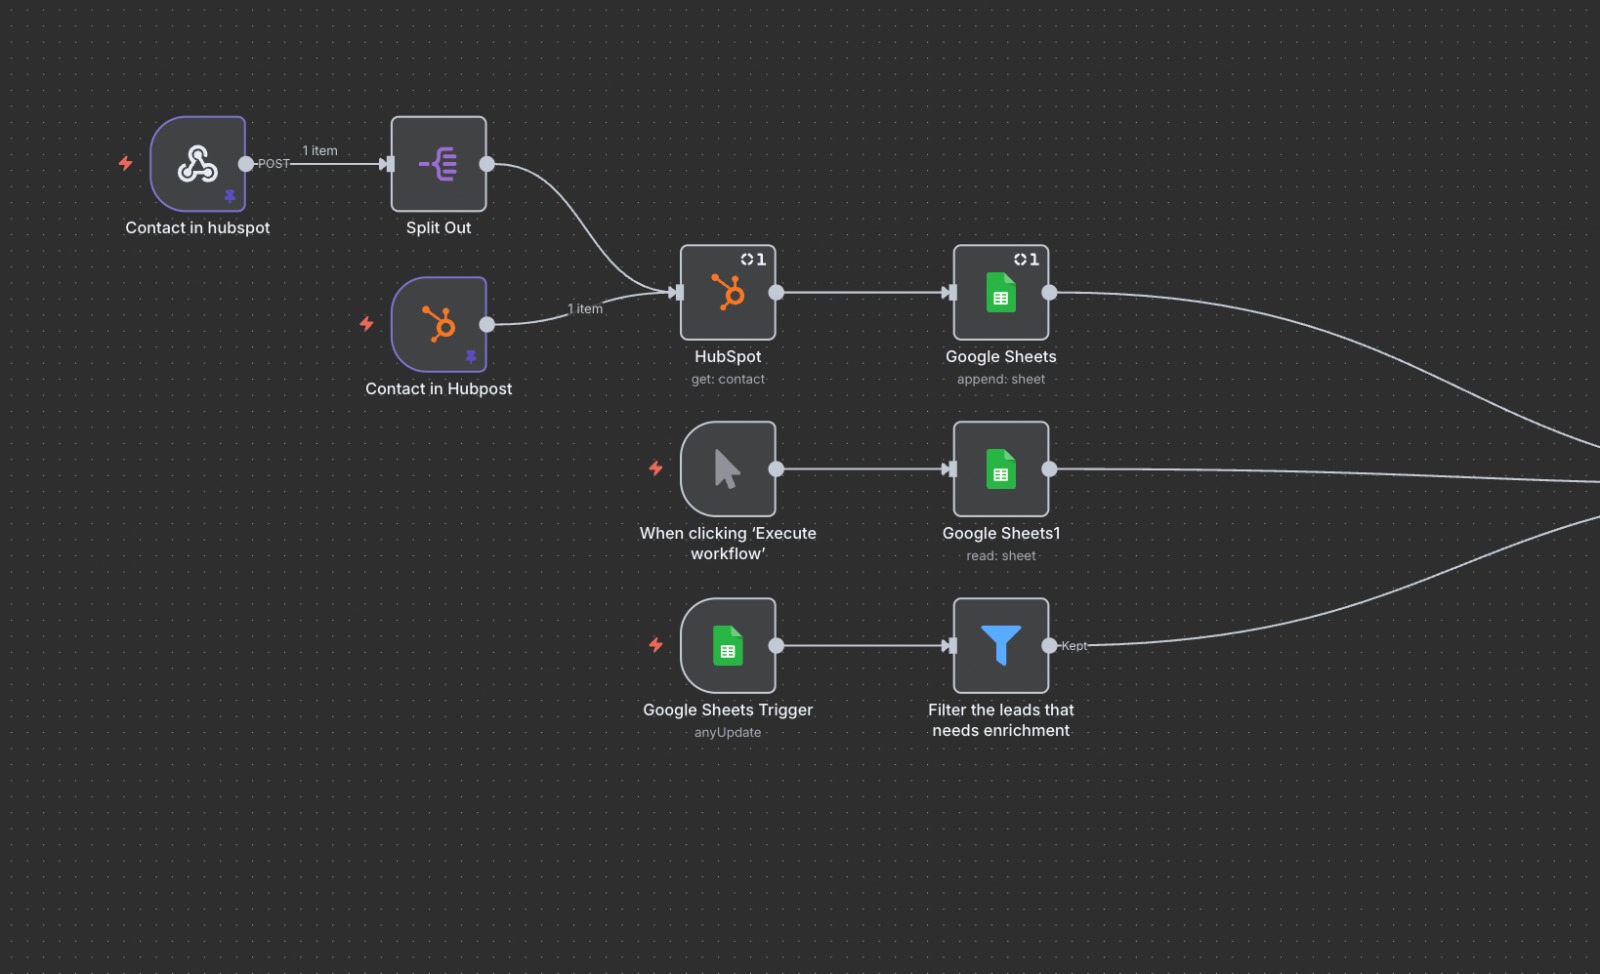Open the Contact in Hubpost trigger node
This screenshot has width=1600, height=974.
click(x=439, y=324)
